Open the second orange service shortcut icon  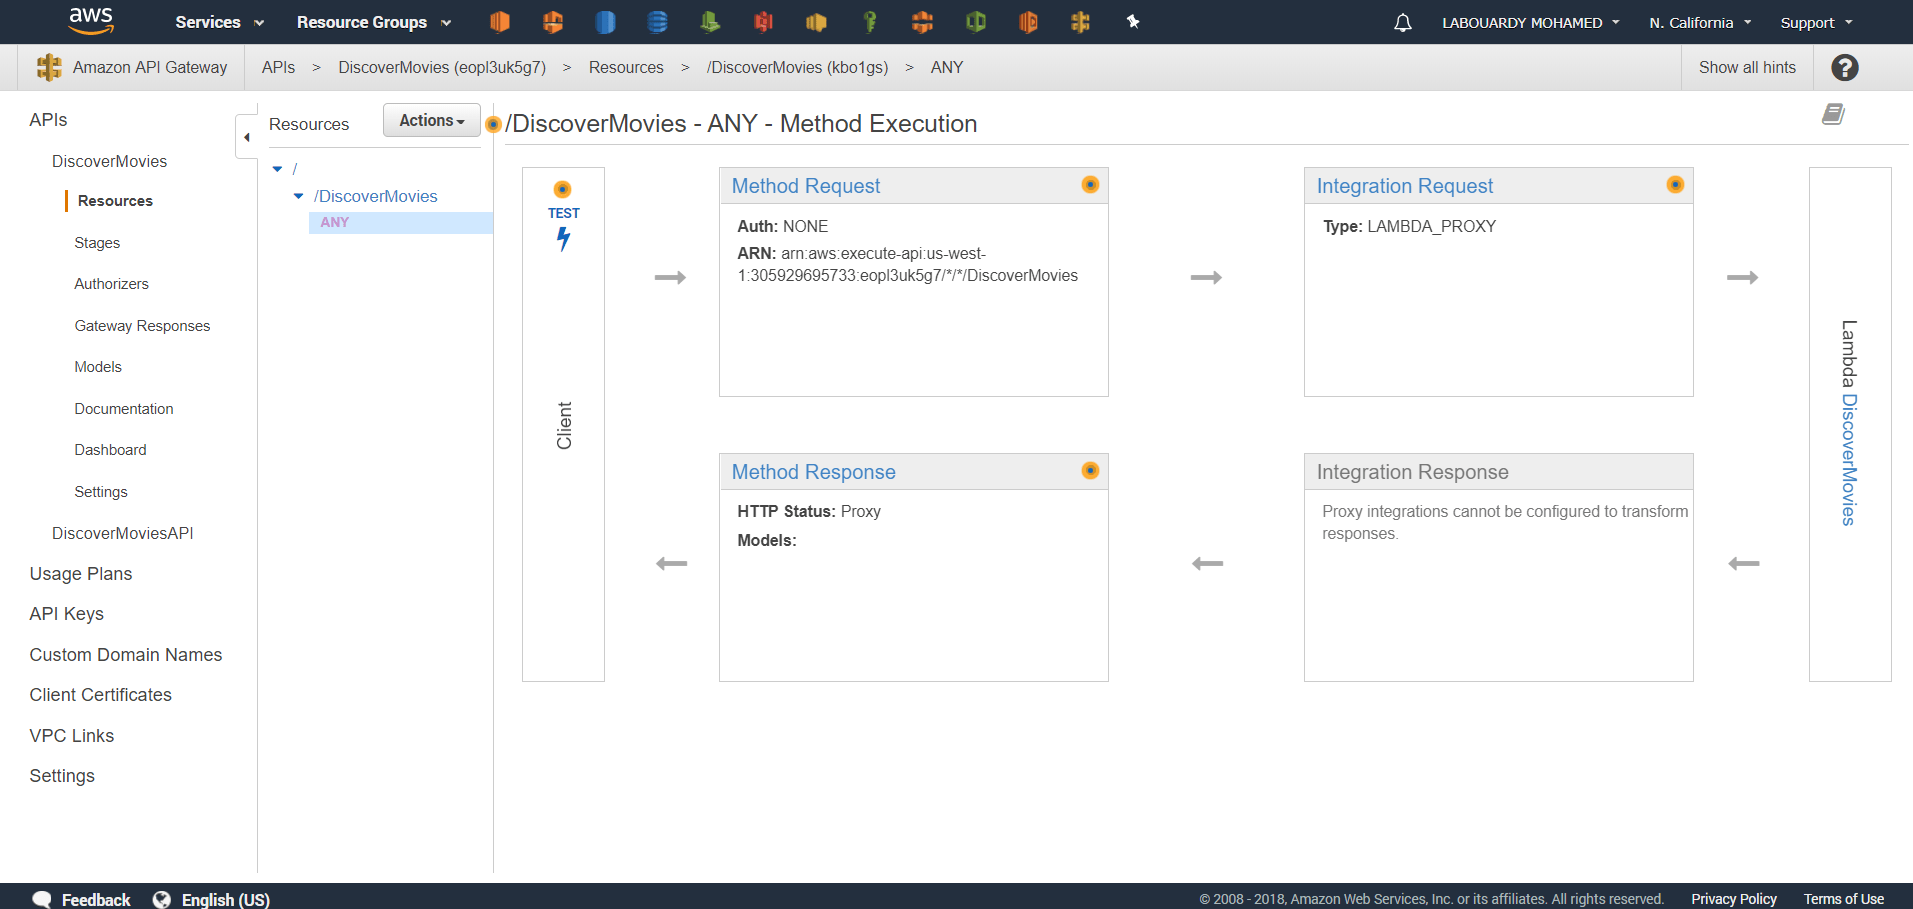coord(553,22)
